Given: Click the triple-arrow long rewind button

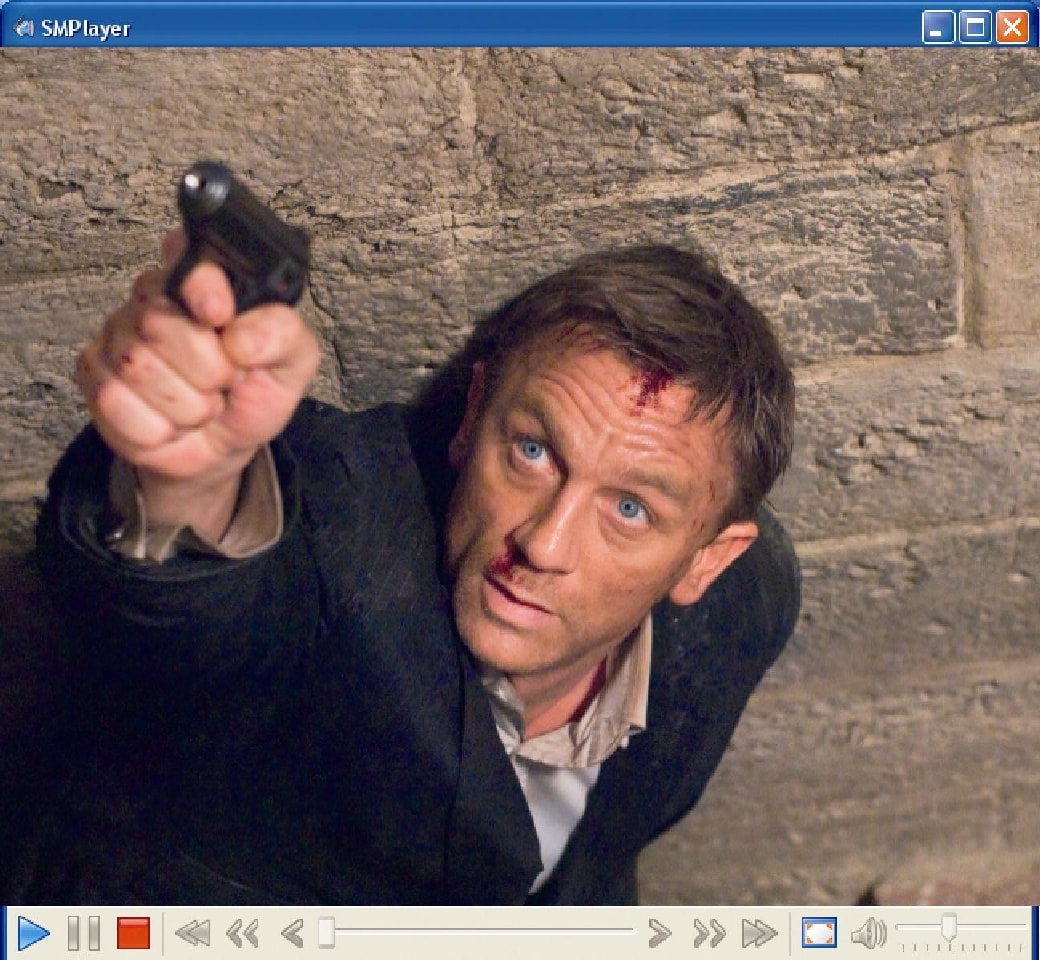Looking at the screenshot, I should 192,934.
